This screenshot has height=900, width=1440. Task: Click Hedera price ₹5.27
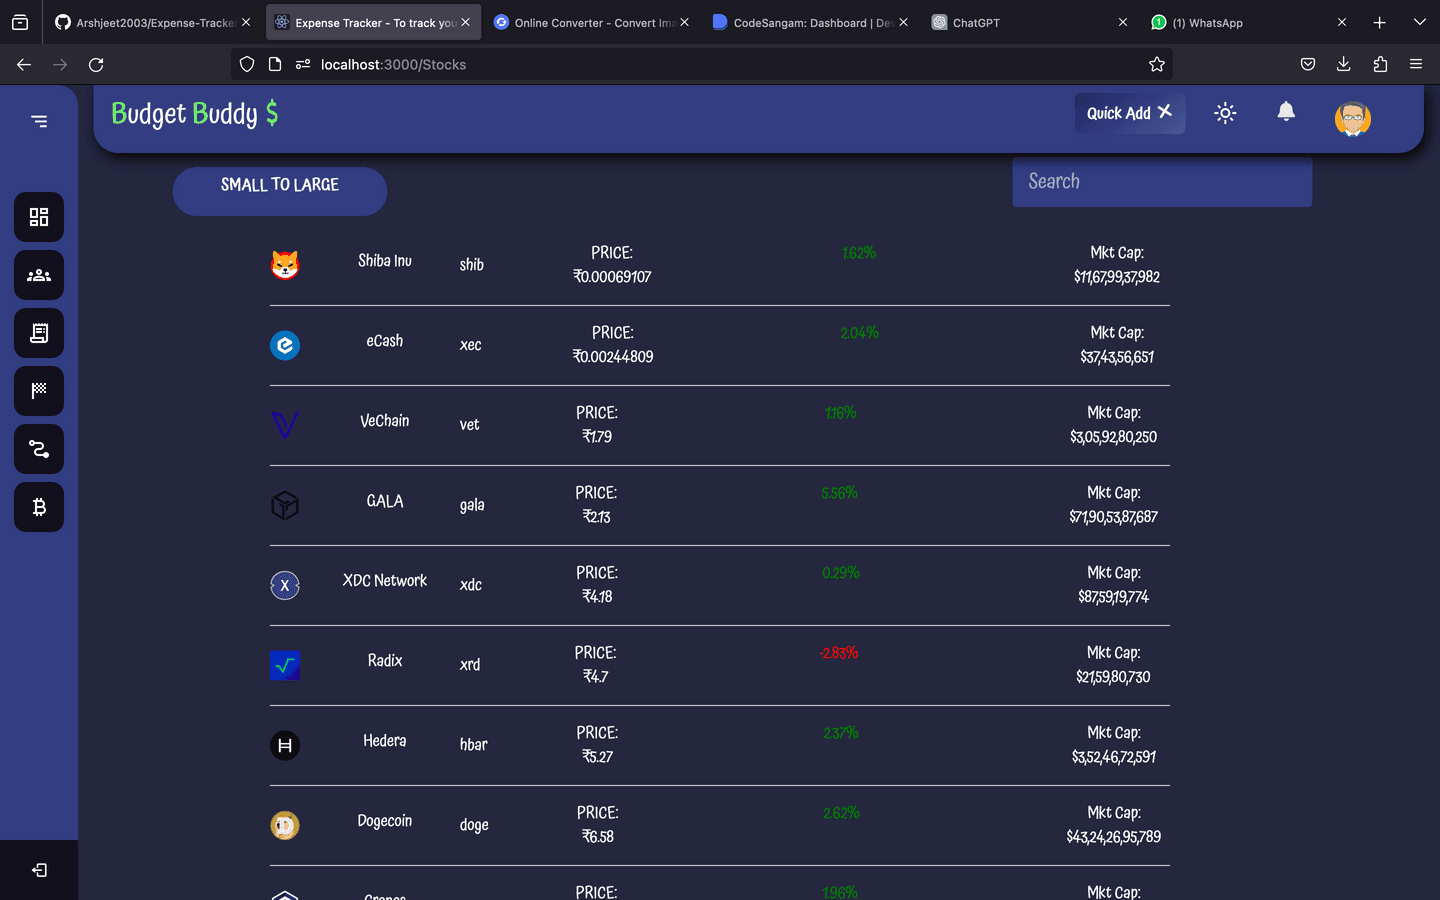tap(597, 757)
